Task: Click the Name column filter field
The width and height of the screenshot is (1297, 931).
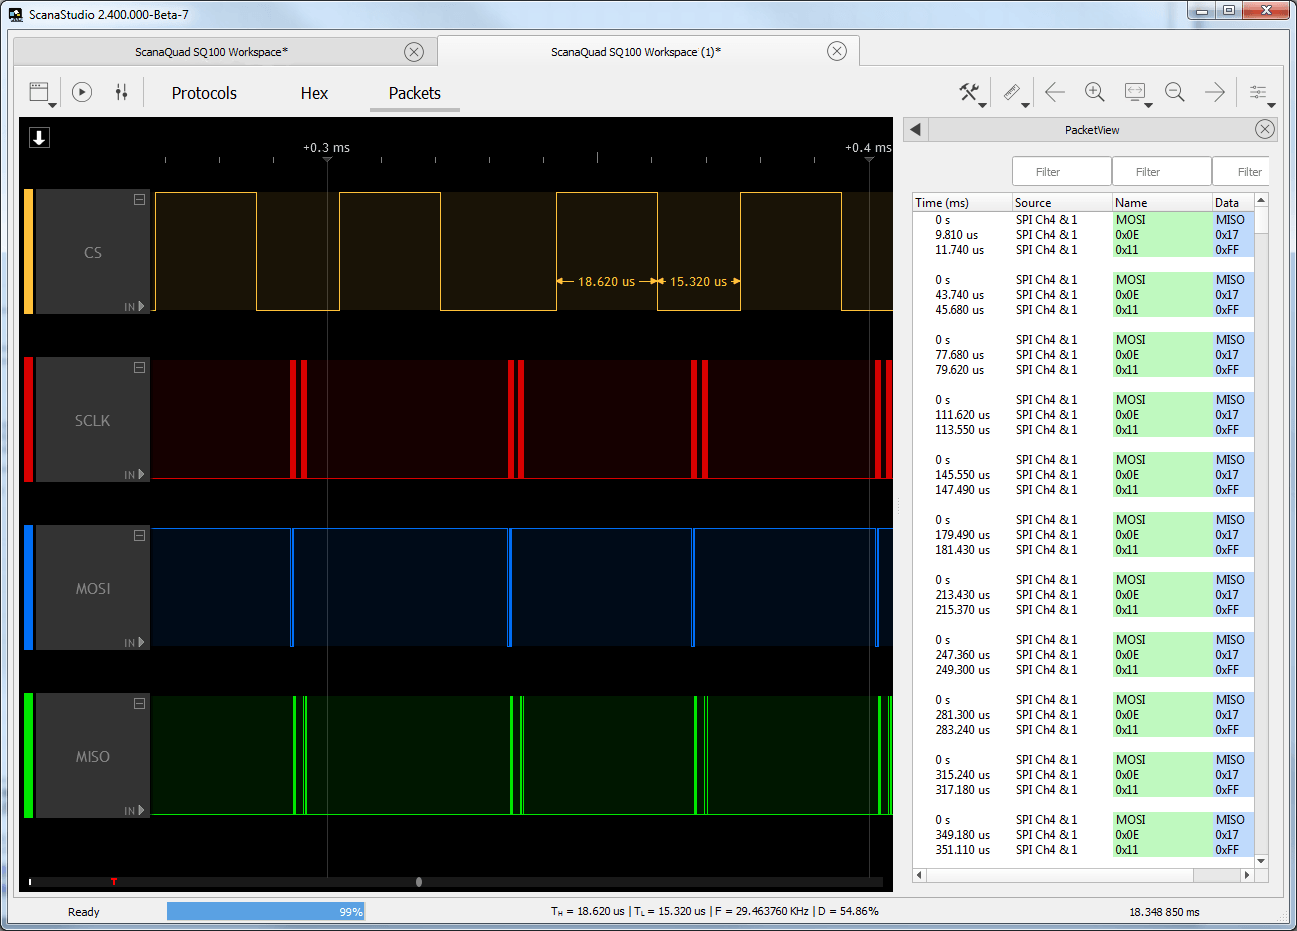Action: [x=1161, y=171]
